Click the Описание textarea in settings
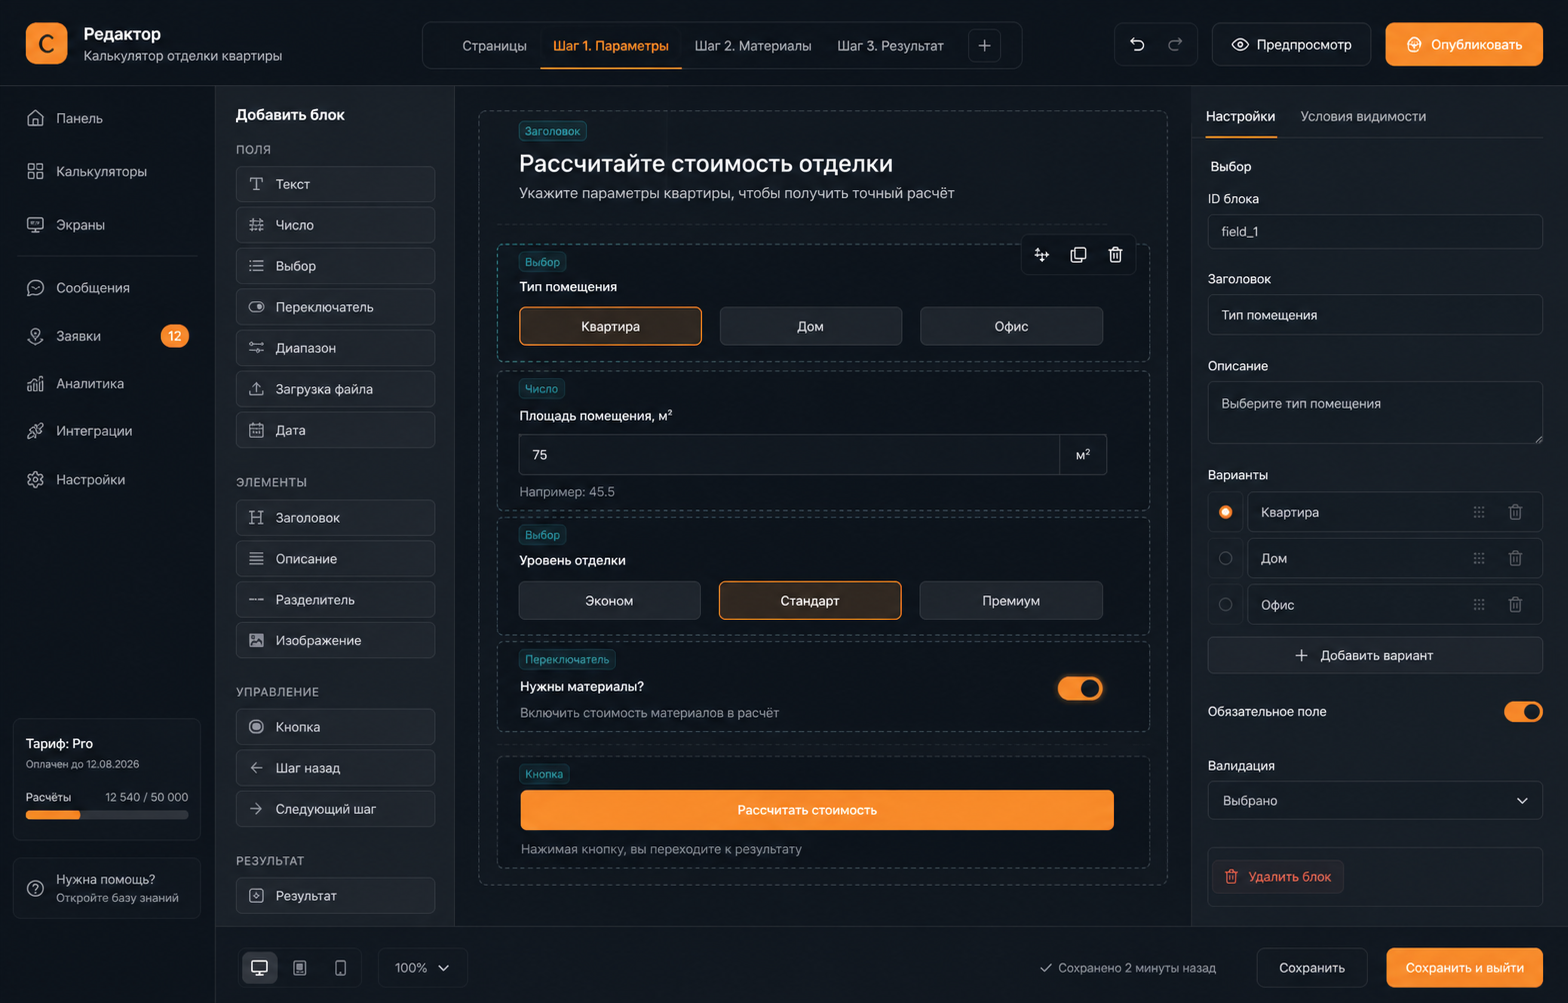This screenshot has width=1568, height=1003. tap(1375, 412)
